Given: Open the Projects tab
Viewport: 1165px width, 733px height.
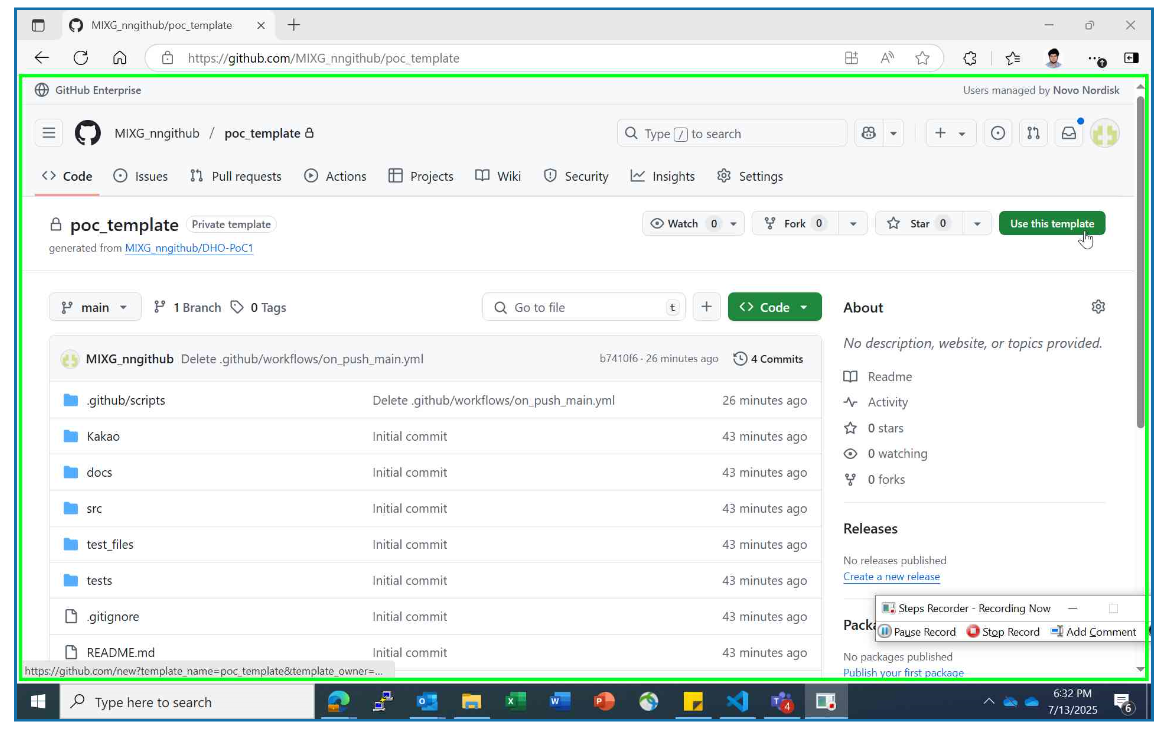Looking at the screenshot, I should pyautogui.click(x=421, y=176).
